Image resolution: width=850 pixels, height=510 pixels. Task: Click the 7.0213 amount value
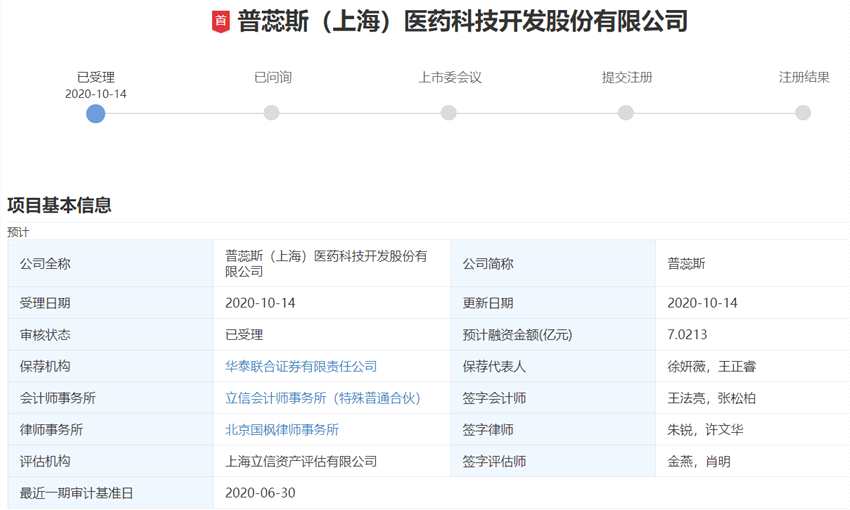tap(687, 334)
